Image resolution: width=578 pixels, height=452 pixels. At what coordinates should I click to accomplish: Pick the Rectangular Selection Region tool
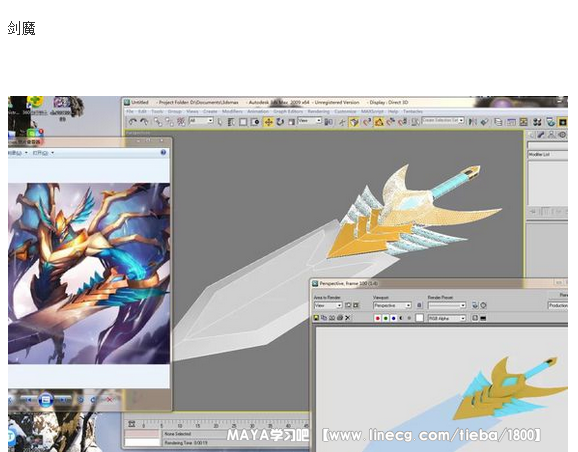(x=243, y=122)
